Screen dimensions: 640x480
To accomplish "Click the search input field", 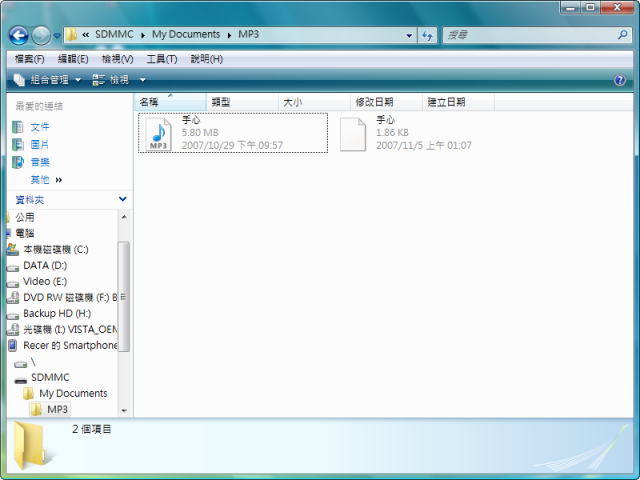I will (x=529, y=36).
